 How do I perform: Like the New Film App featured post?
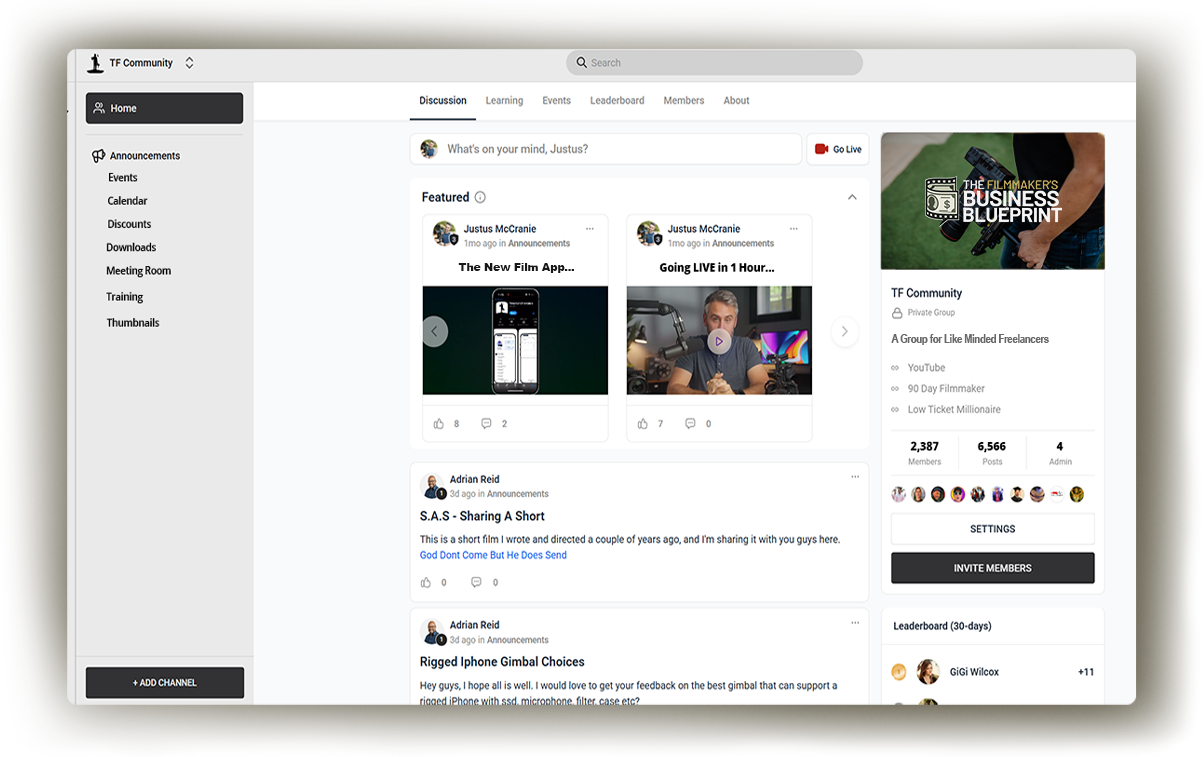(x=439, y=424)
